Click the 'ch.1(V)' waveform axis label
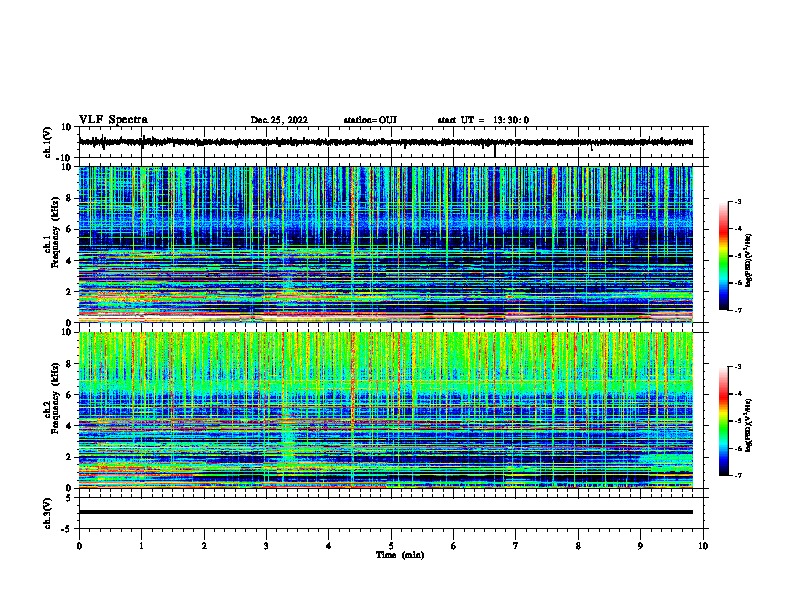Screen dimensions: 792x612 48,142
